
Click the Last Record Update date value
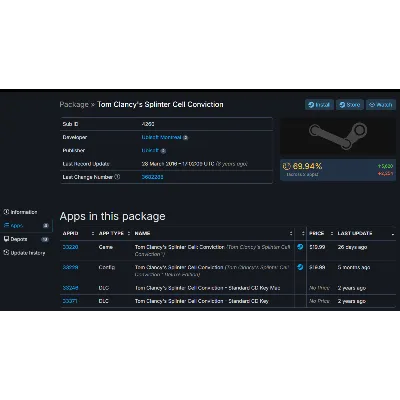[x=194, y=164]
